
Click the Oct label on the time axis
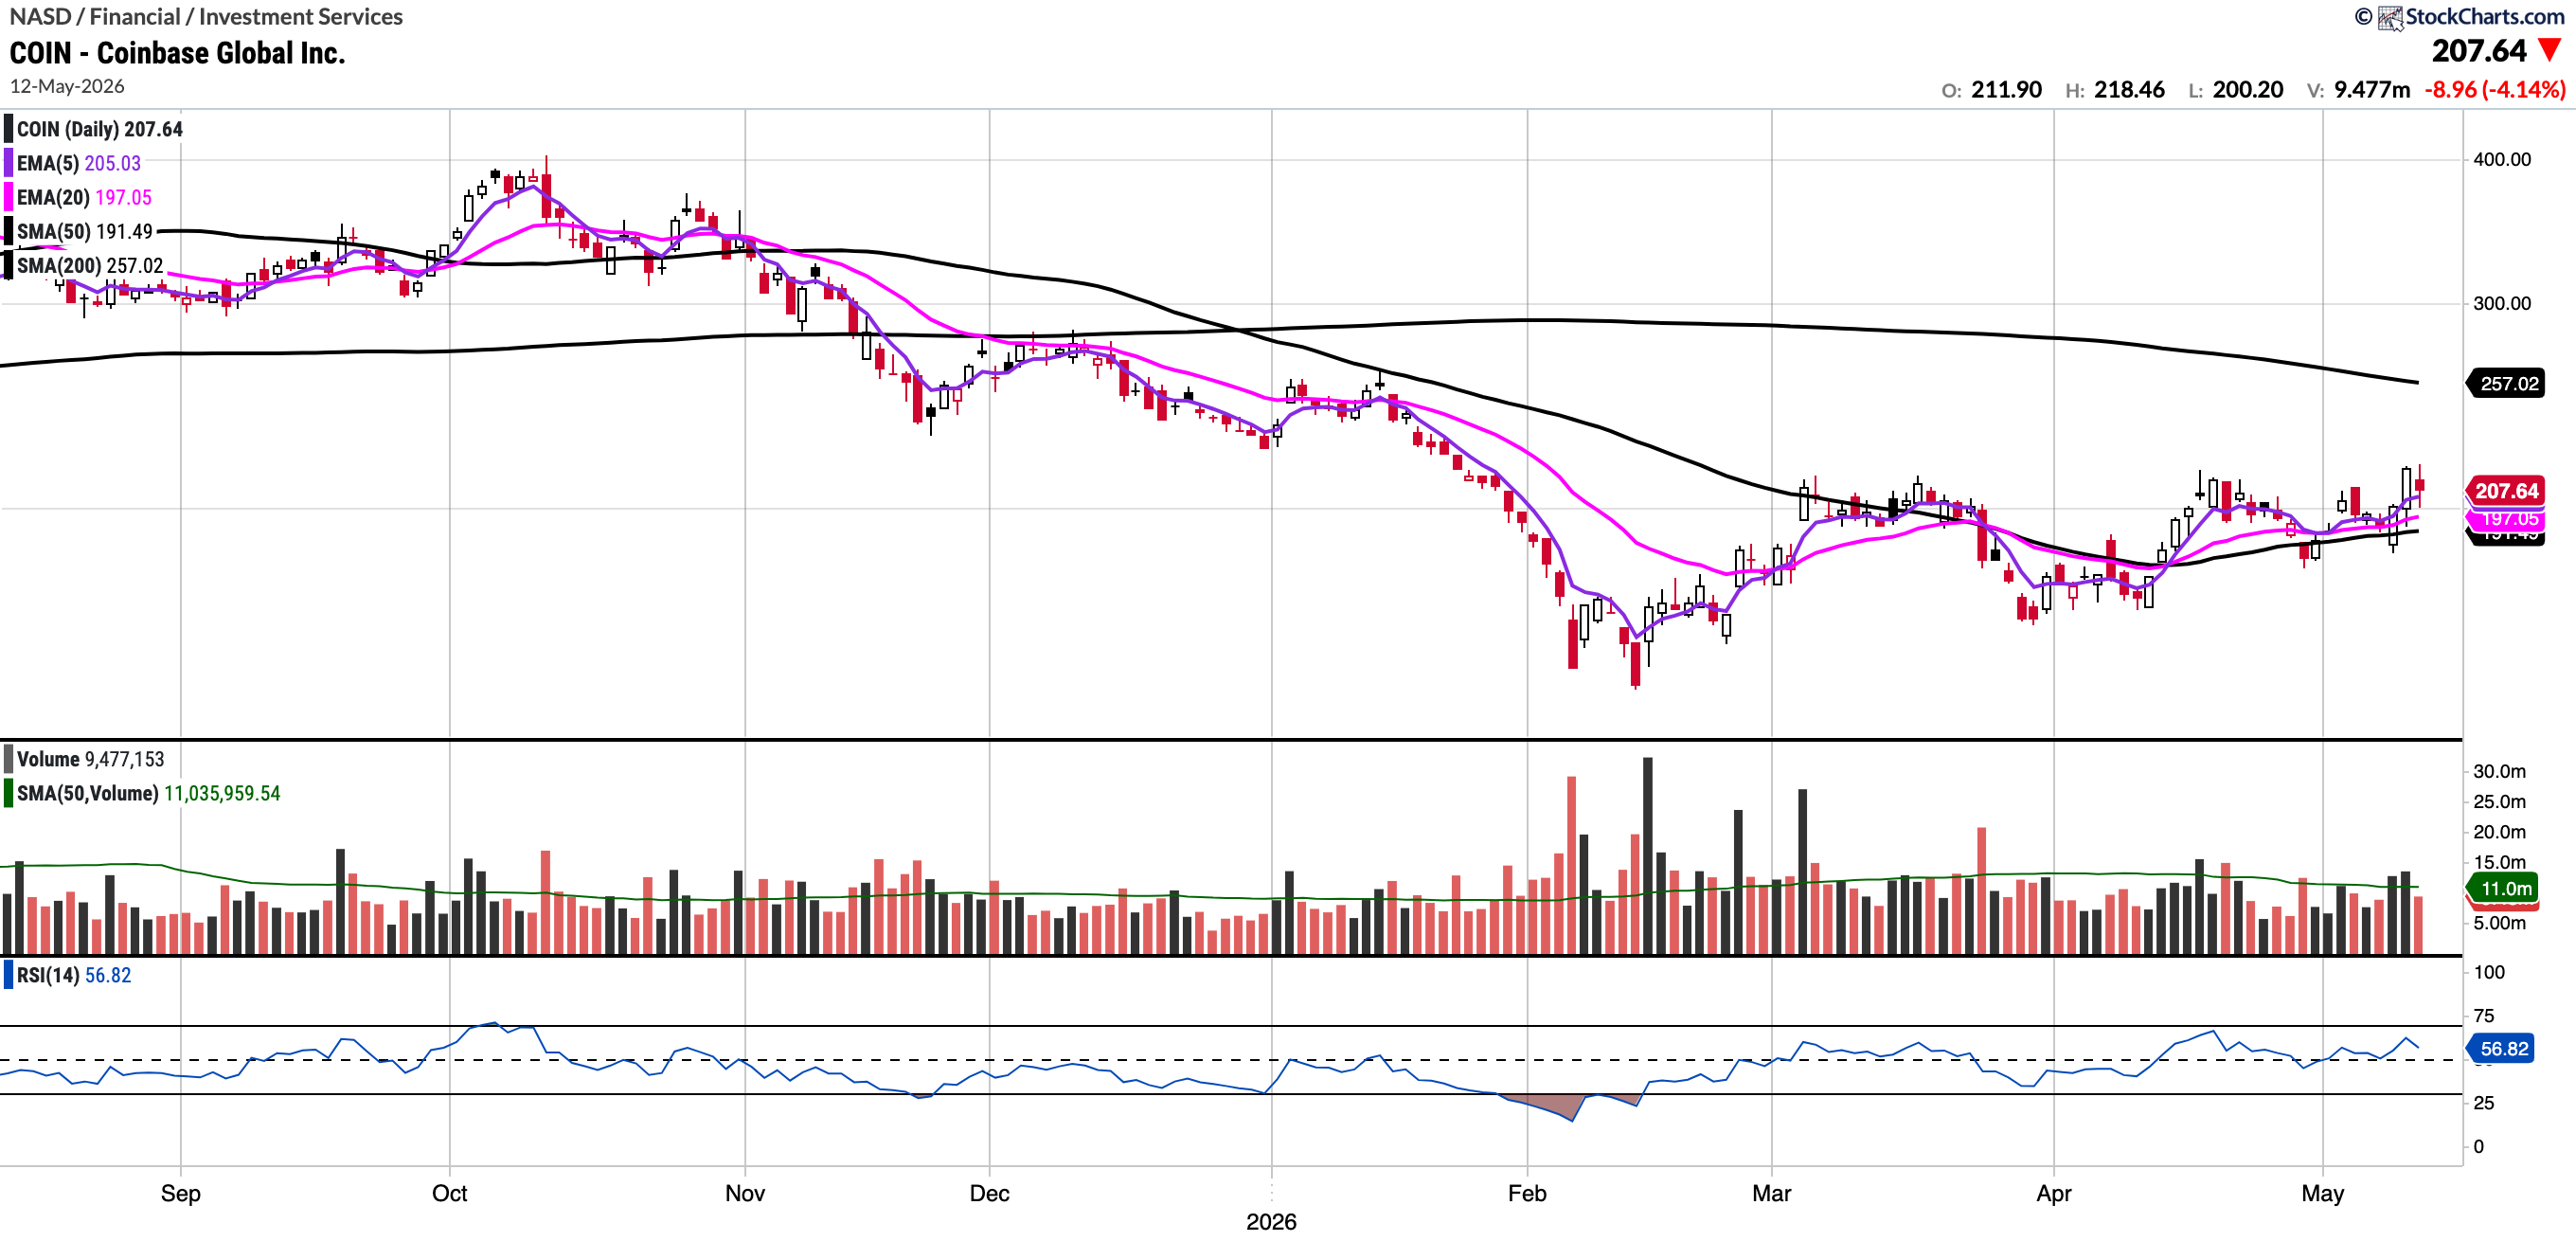click(450, 1193)
